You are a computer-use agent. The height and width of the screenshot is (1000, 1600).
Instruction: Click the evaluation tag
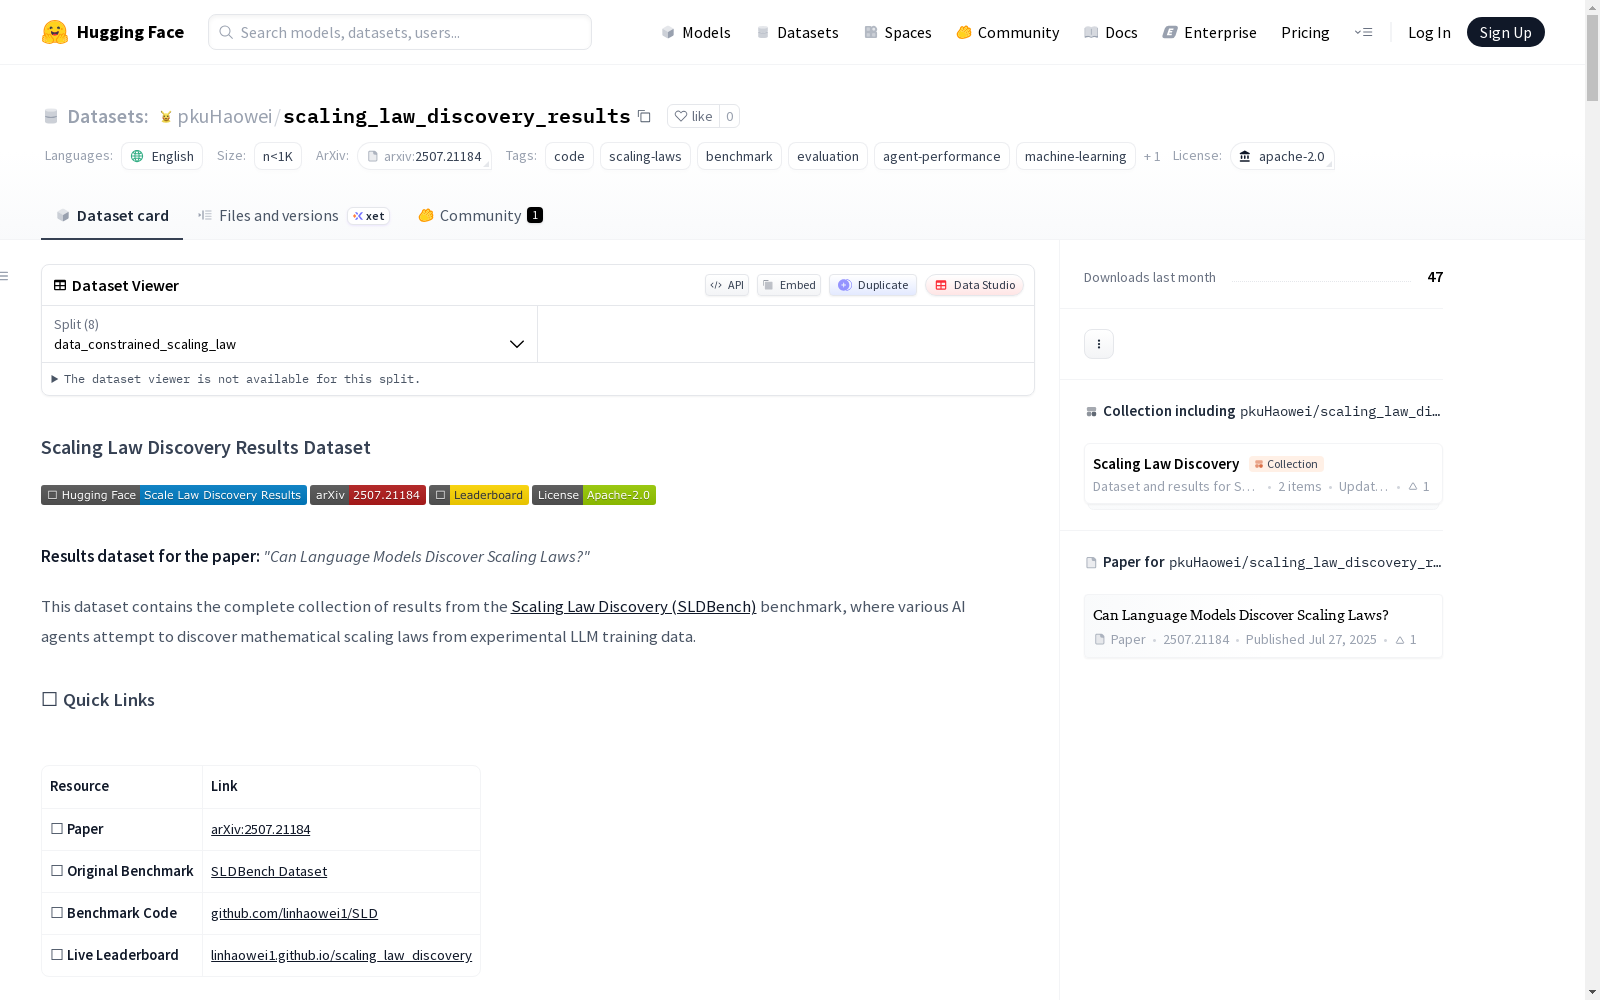[828, 156]
